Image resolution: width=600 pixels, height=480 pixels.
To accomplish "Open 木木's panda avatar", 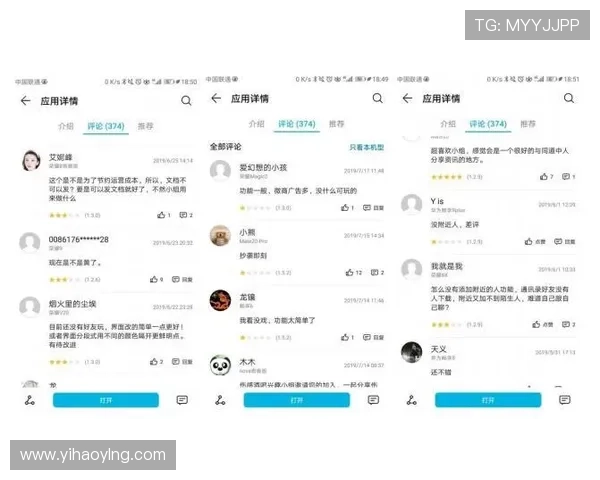I will pos(220,365).
